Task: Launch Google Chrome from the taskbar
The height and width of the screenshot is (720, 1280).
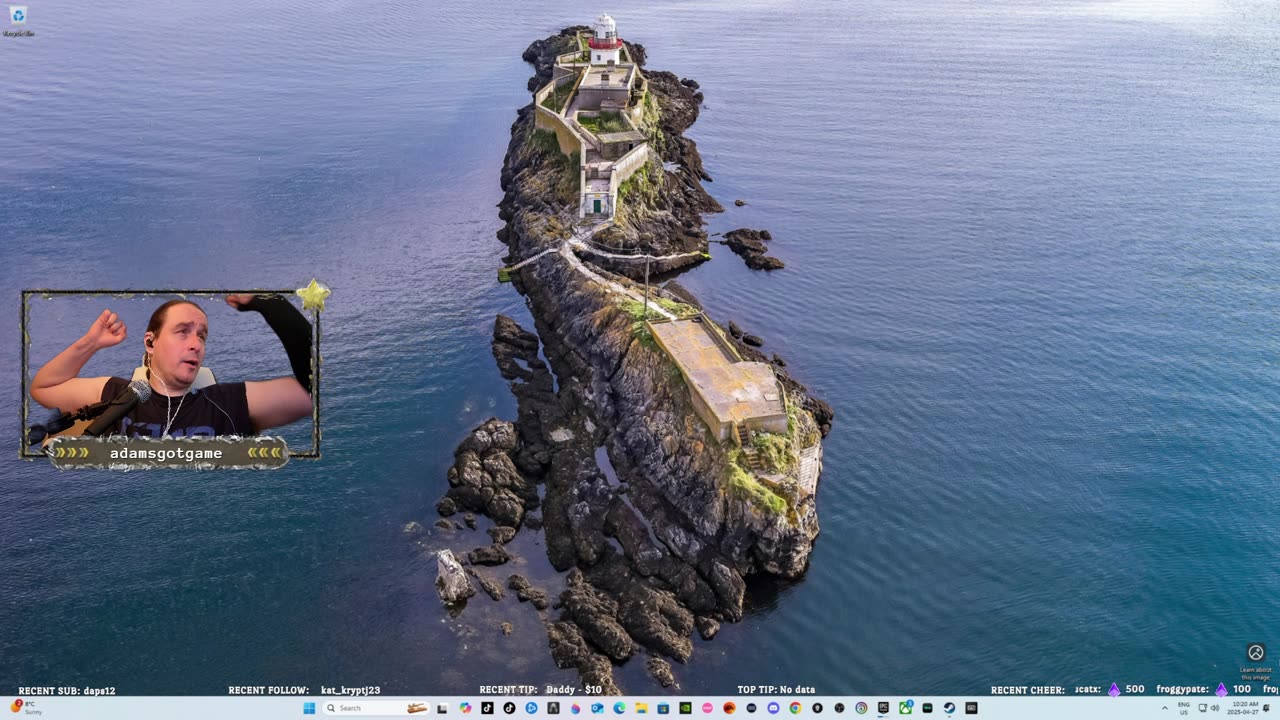Action: coord(795,708)
